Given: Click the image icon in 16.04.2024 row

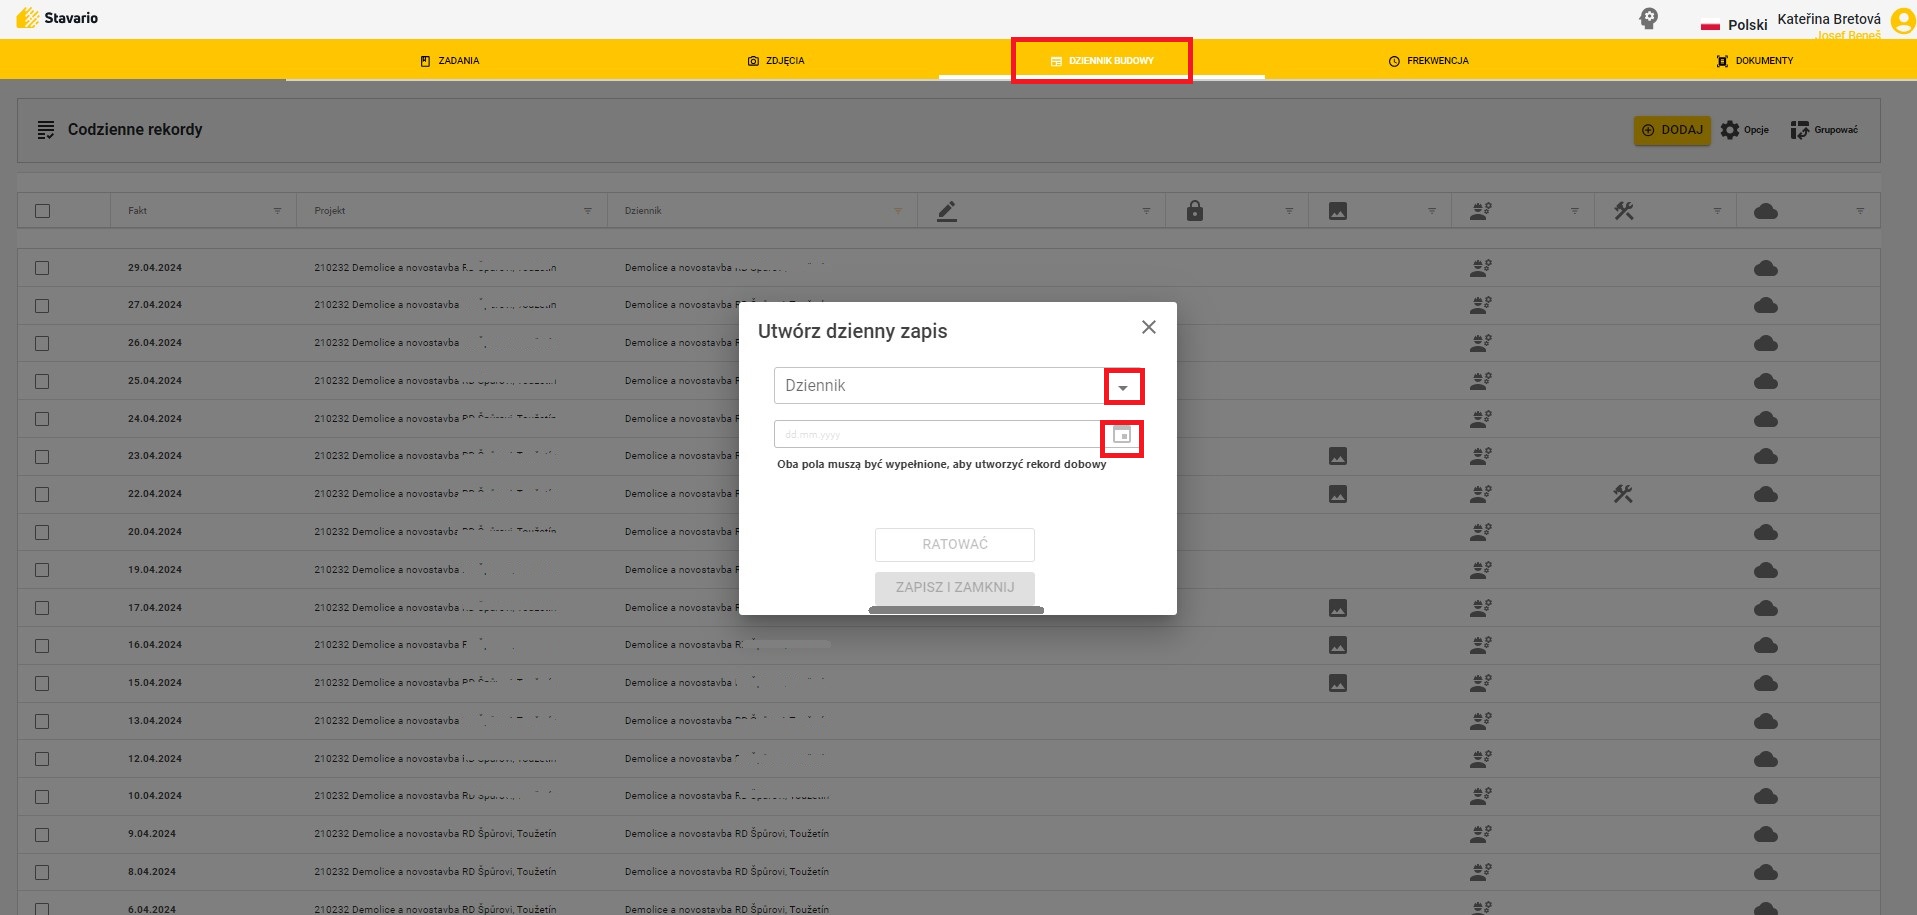Looking at the screenshot, I should tap(1338, 645).
